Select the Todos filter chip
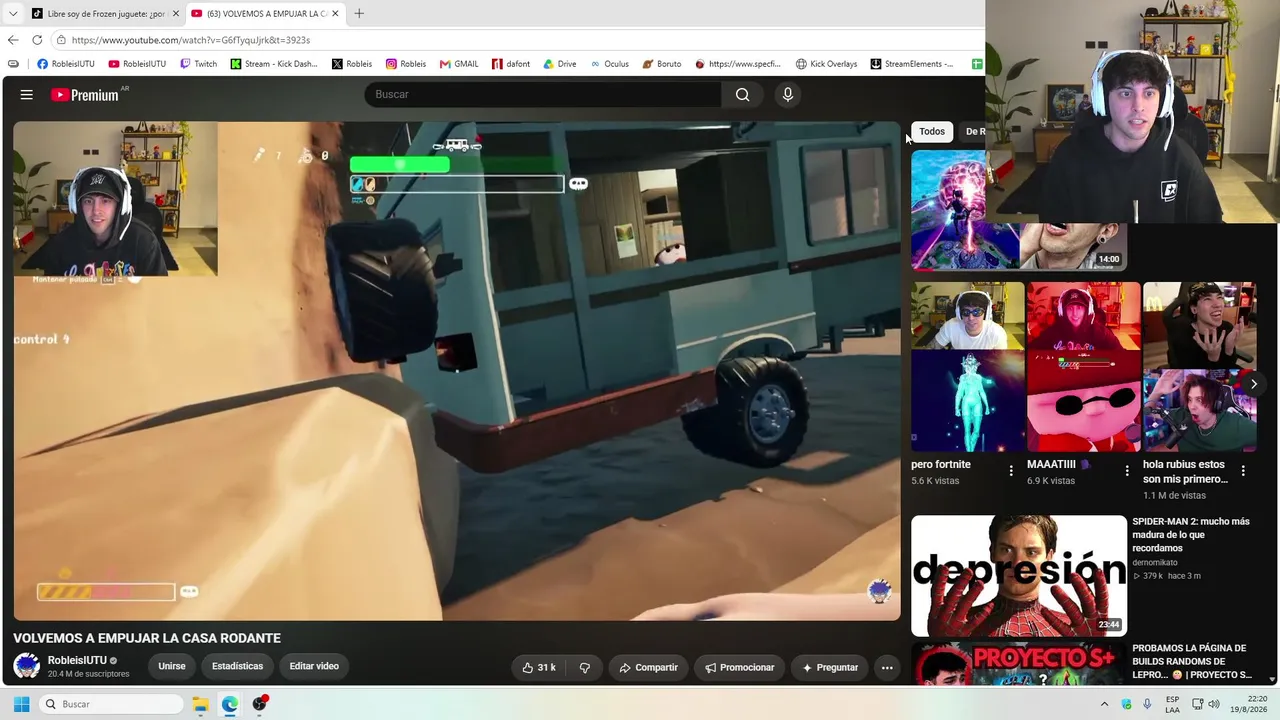Screen dimensions: 1280x720 (932, 132)
